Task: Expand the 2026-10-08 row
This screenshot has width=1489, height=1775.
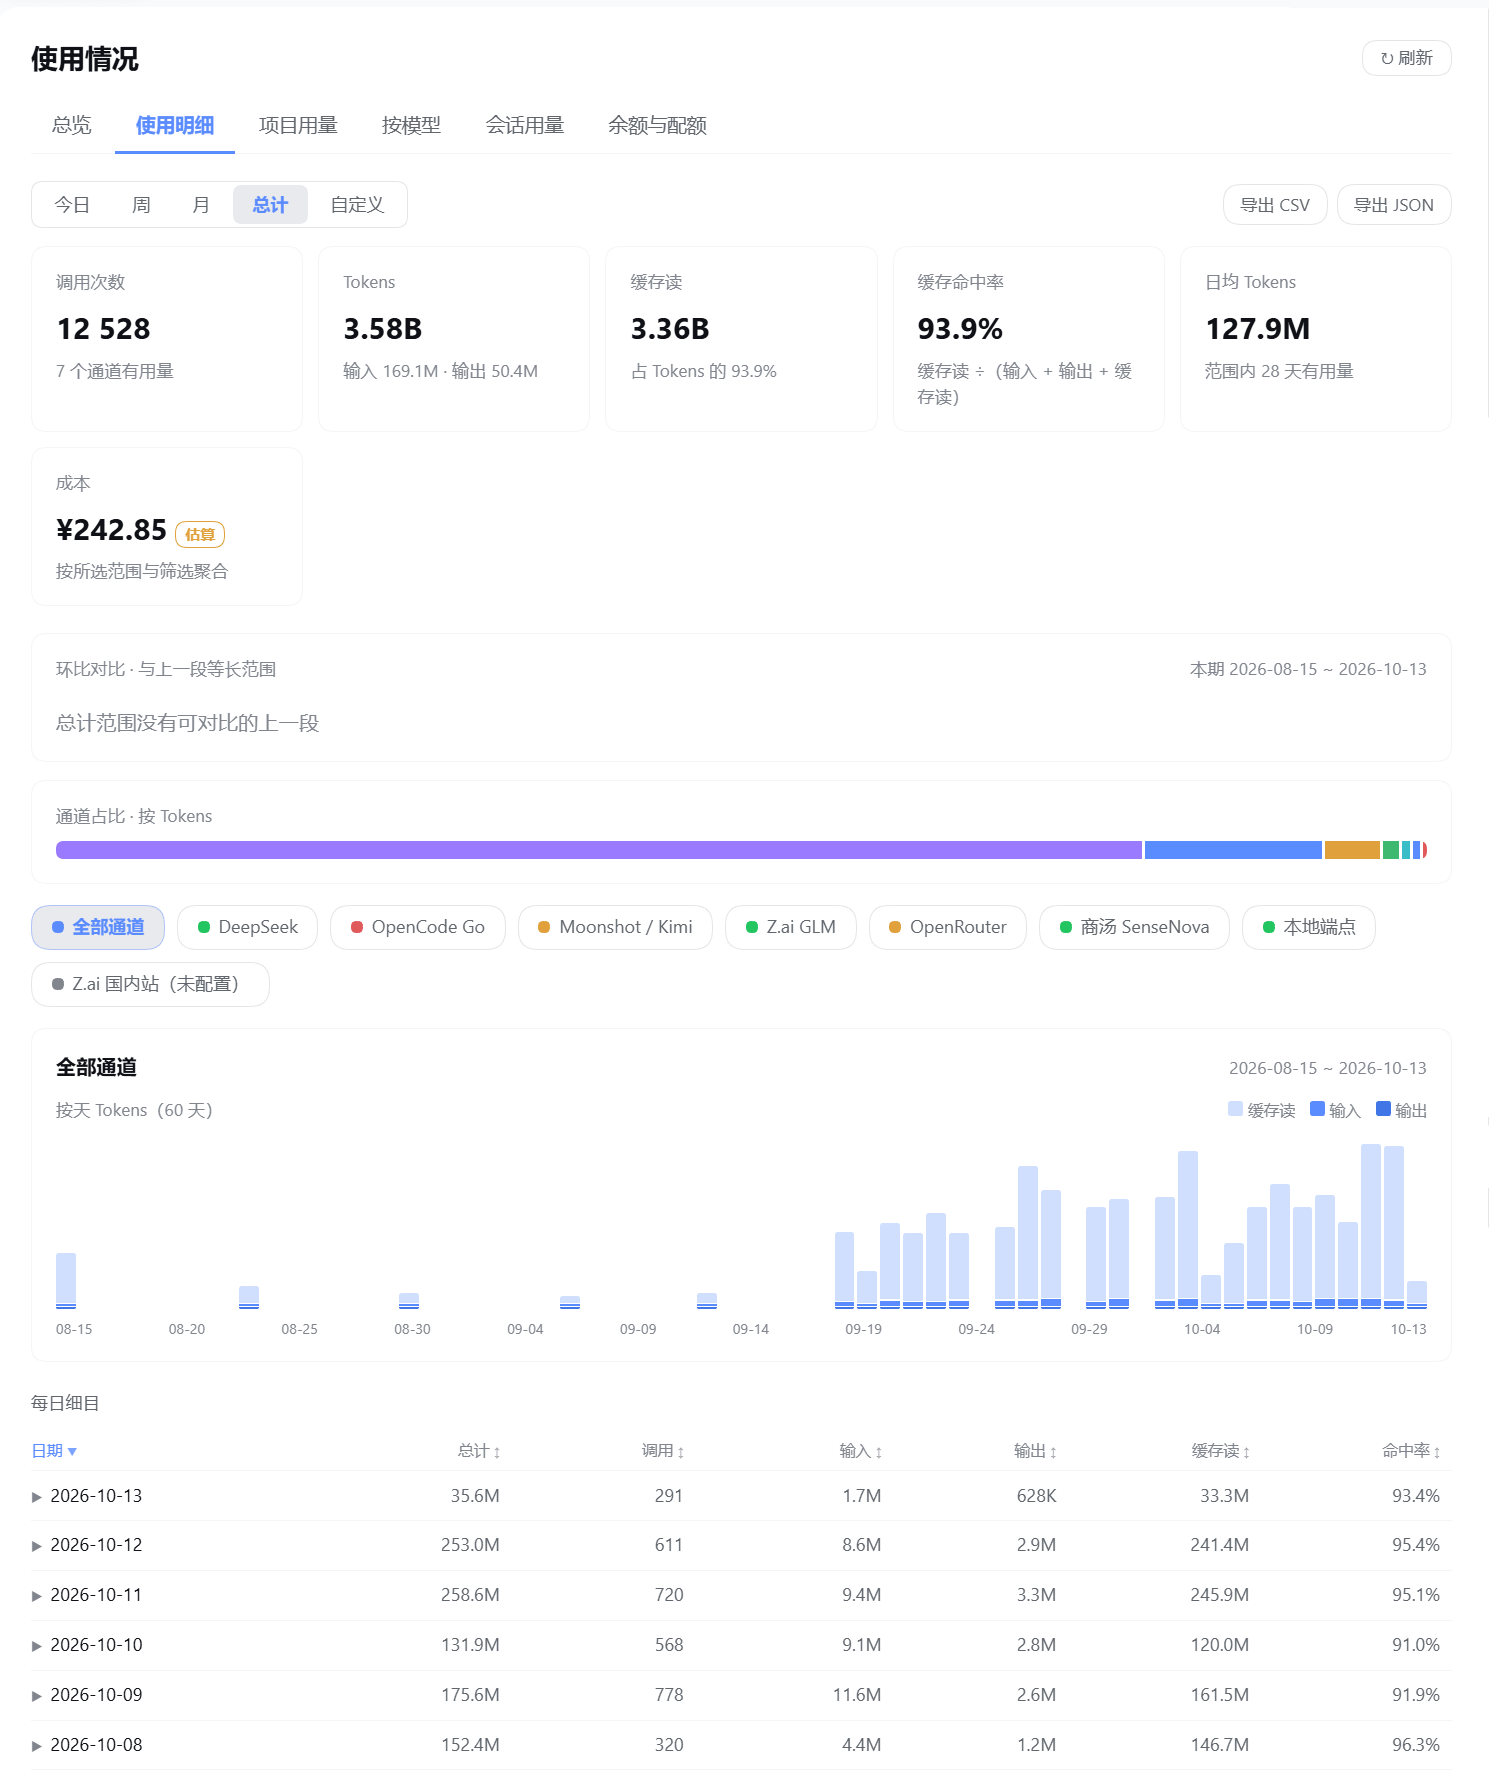Action: (37, 1746)
